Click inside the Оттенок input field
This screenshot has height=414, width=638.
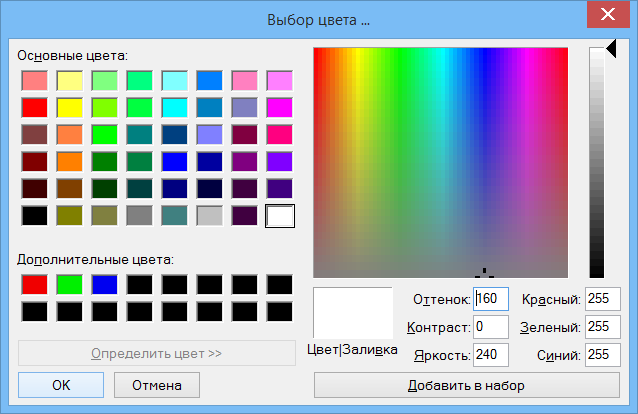pos(492,299)
